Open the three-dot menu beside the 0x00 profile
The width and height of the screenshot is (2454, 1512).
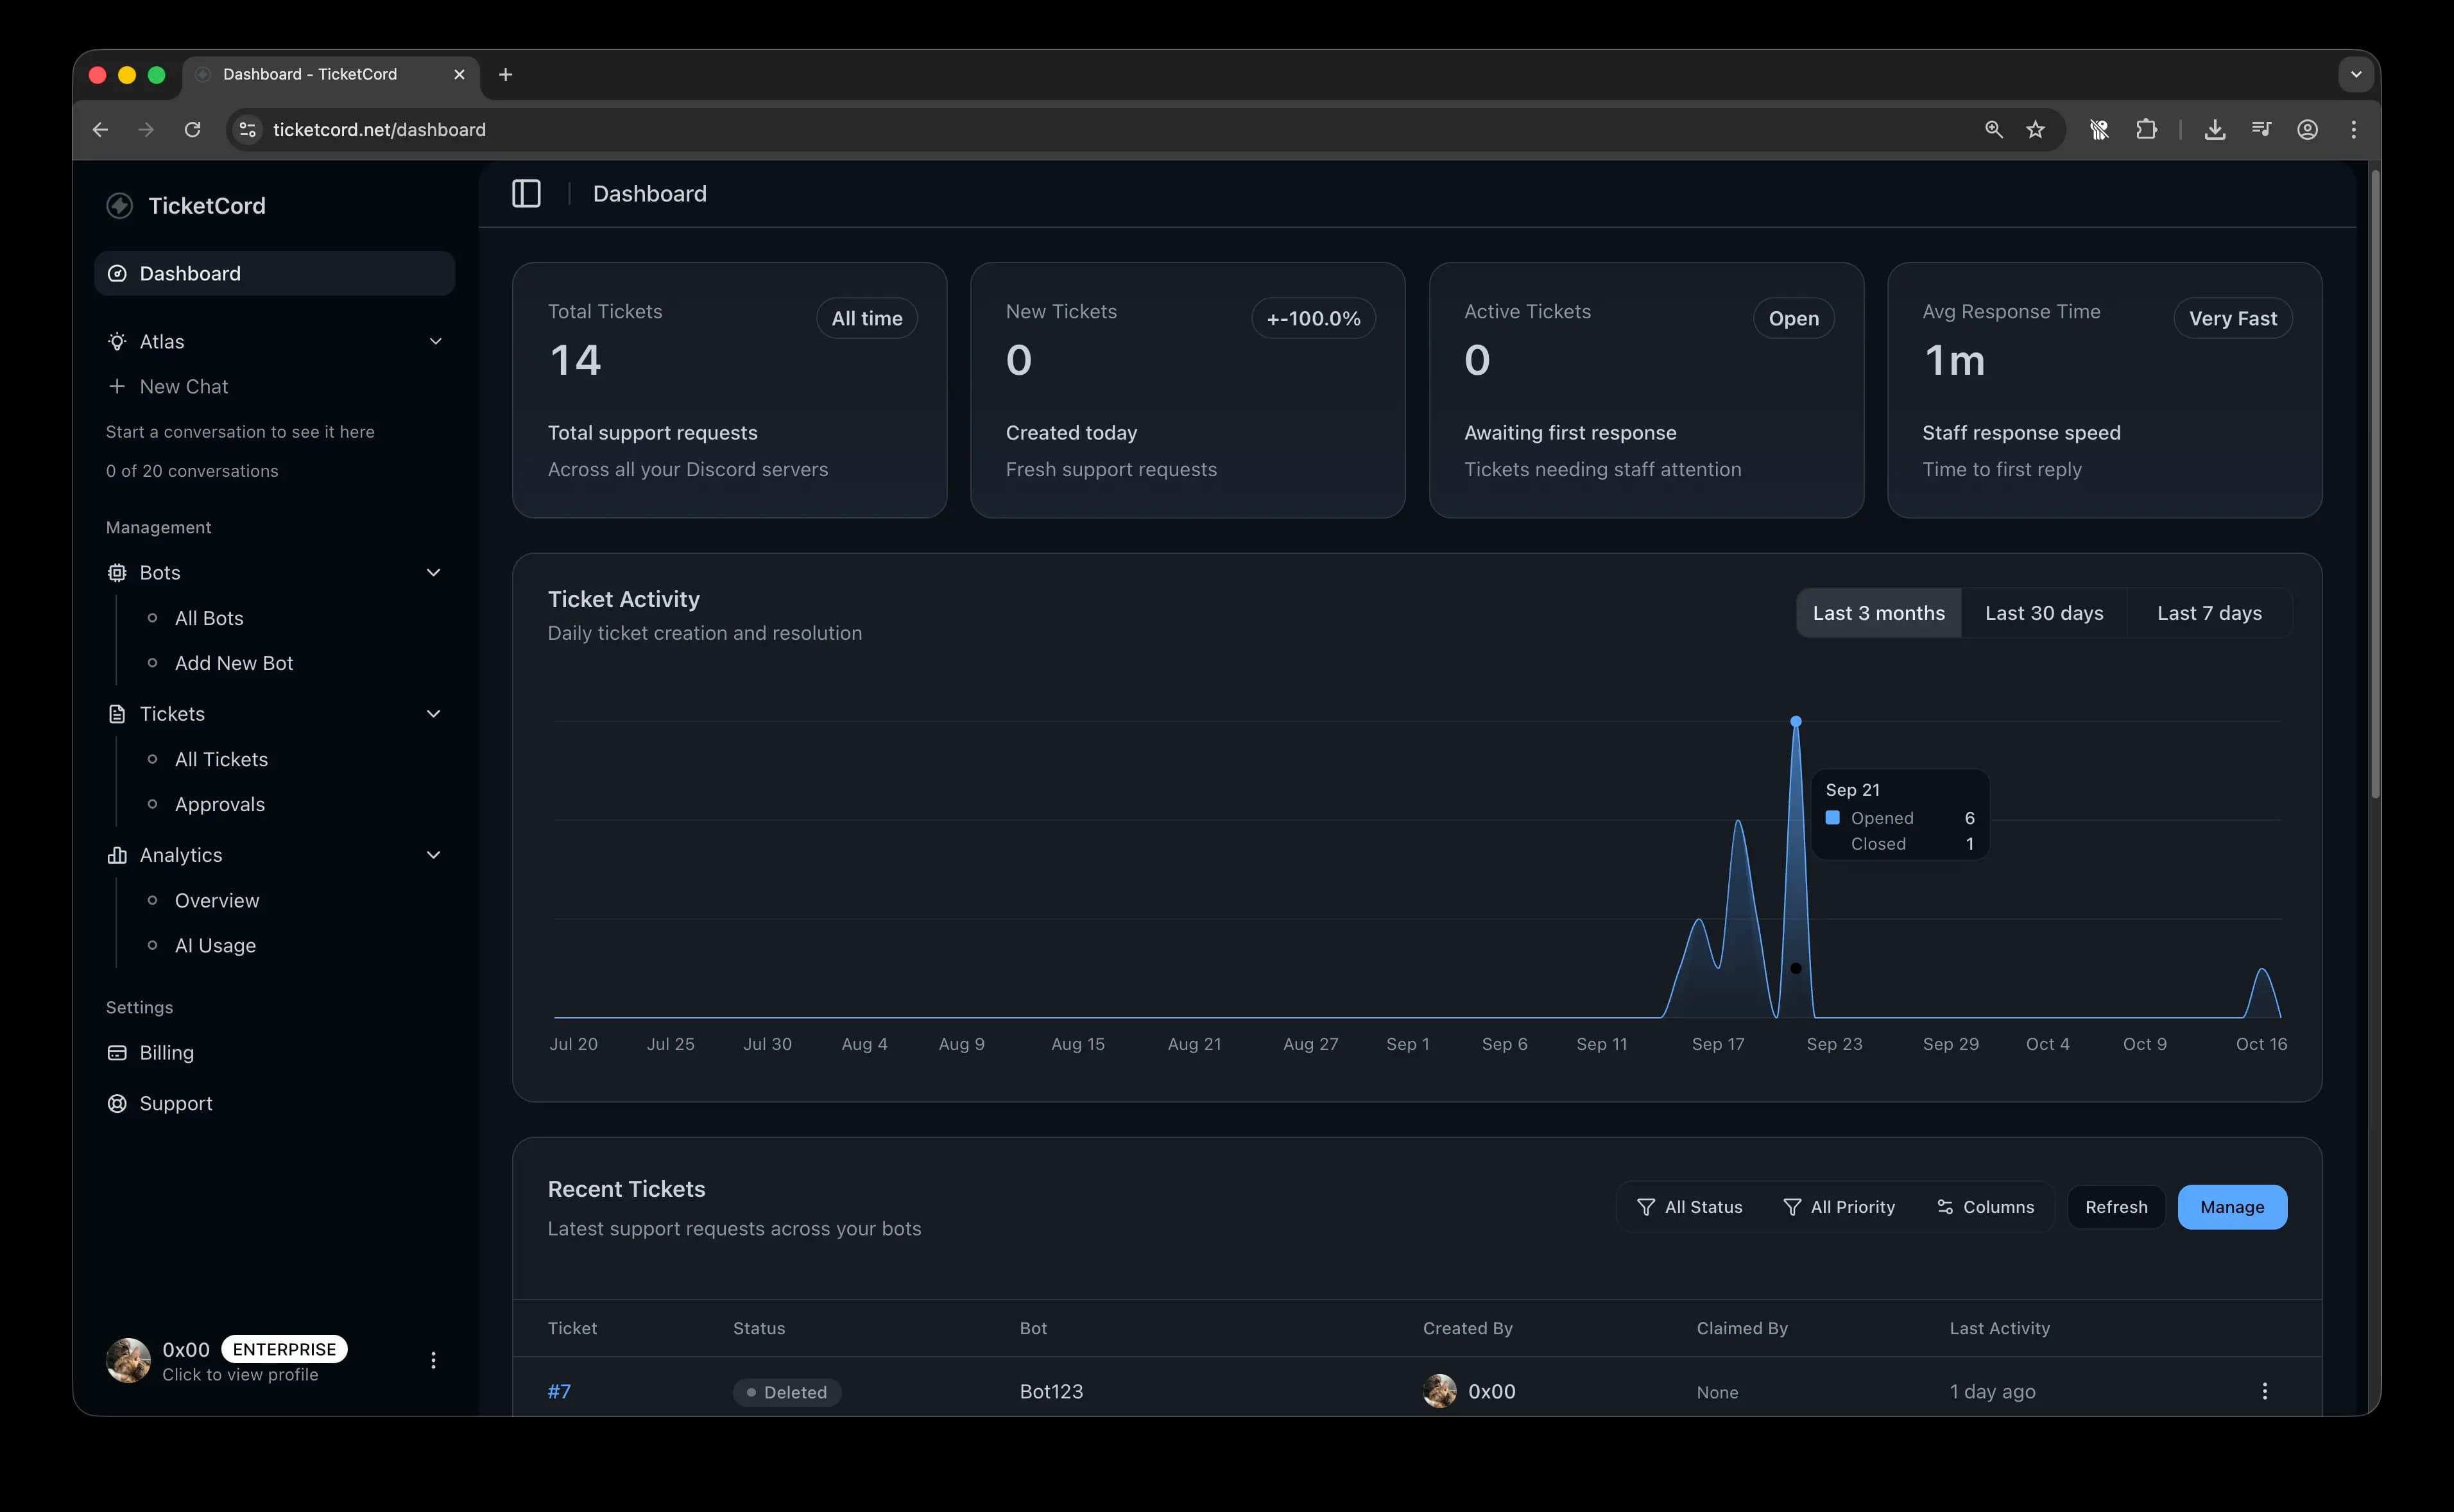434,1360
